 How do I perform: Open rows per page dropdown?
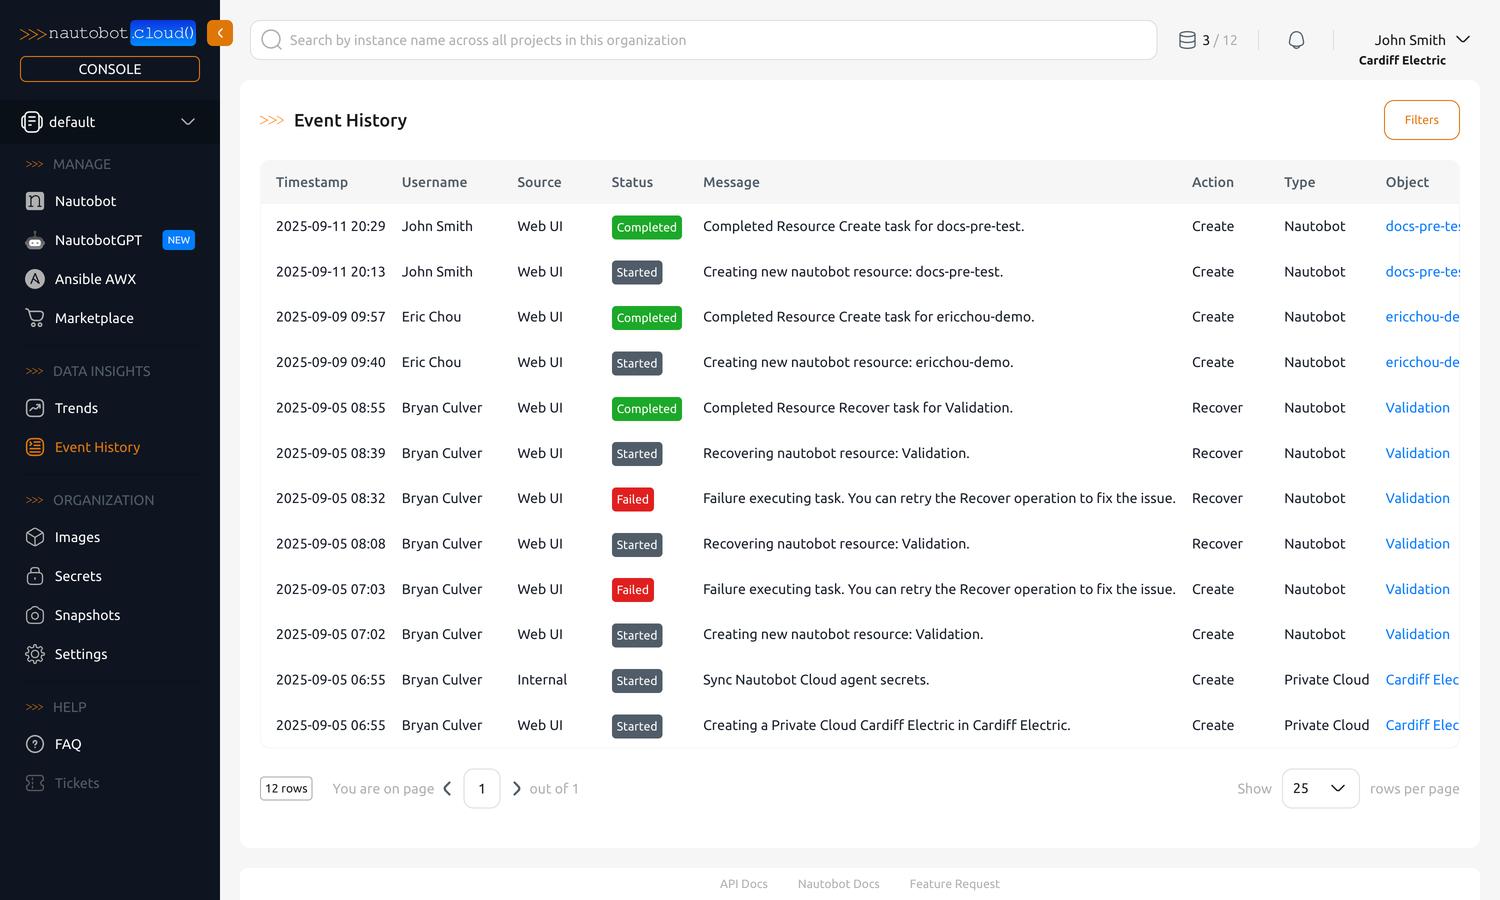point(1320,788)
